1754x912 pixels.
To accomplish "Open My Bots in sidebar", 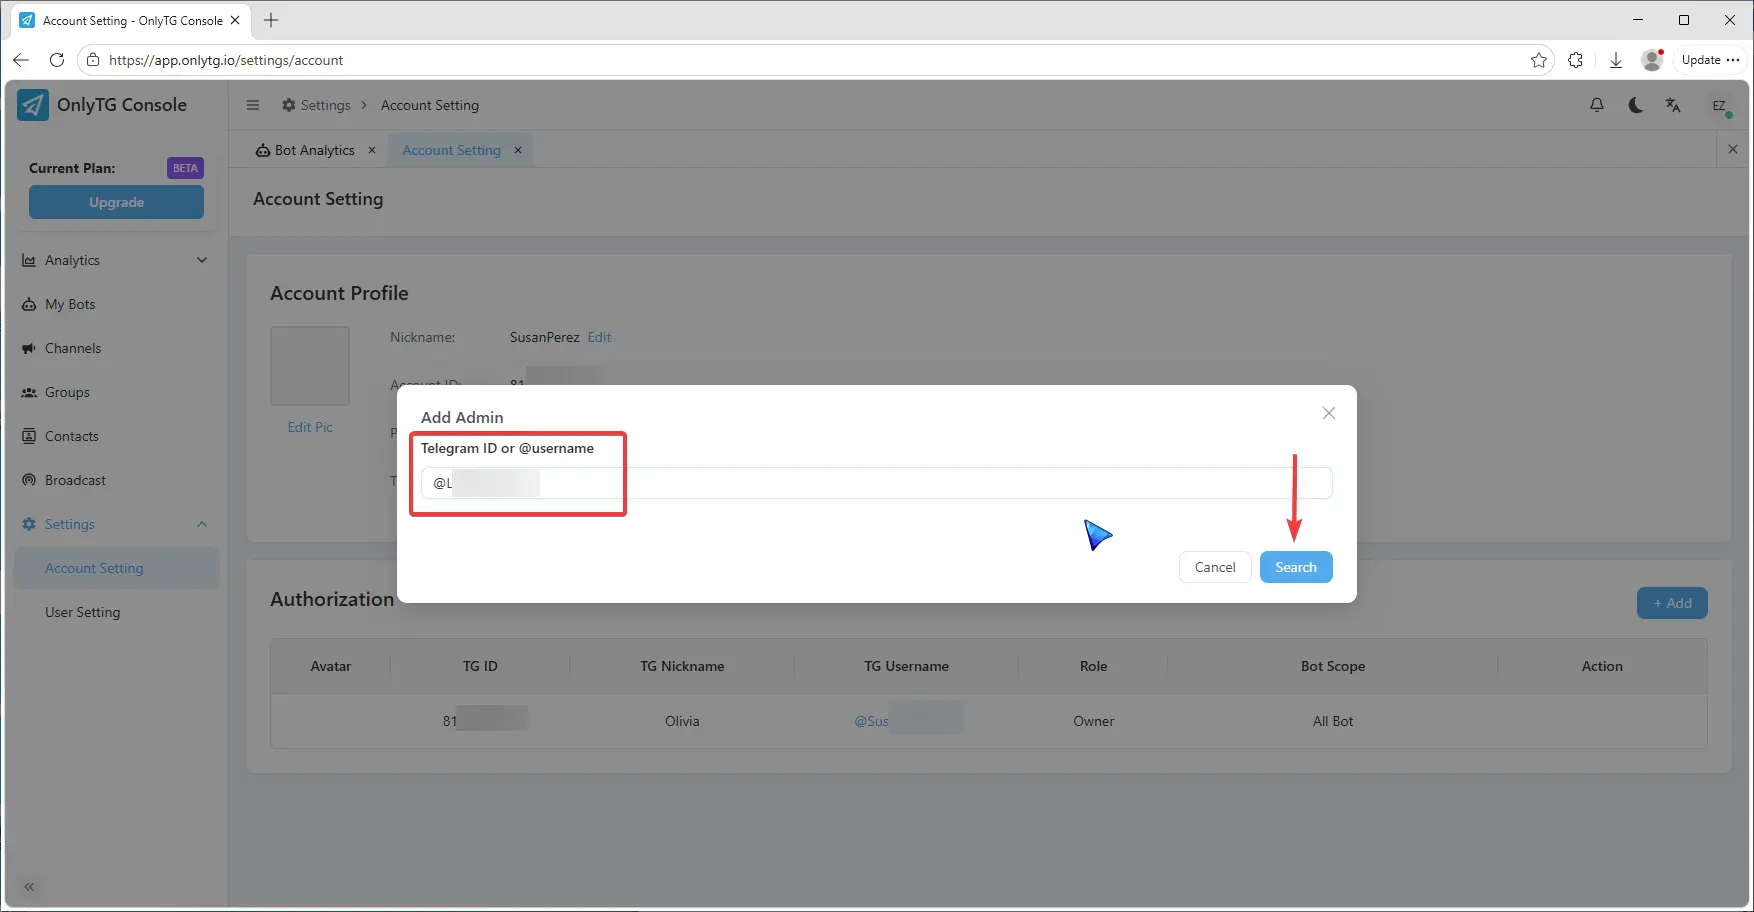I will coord(70,304).
